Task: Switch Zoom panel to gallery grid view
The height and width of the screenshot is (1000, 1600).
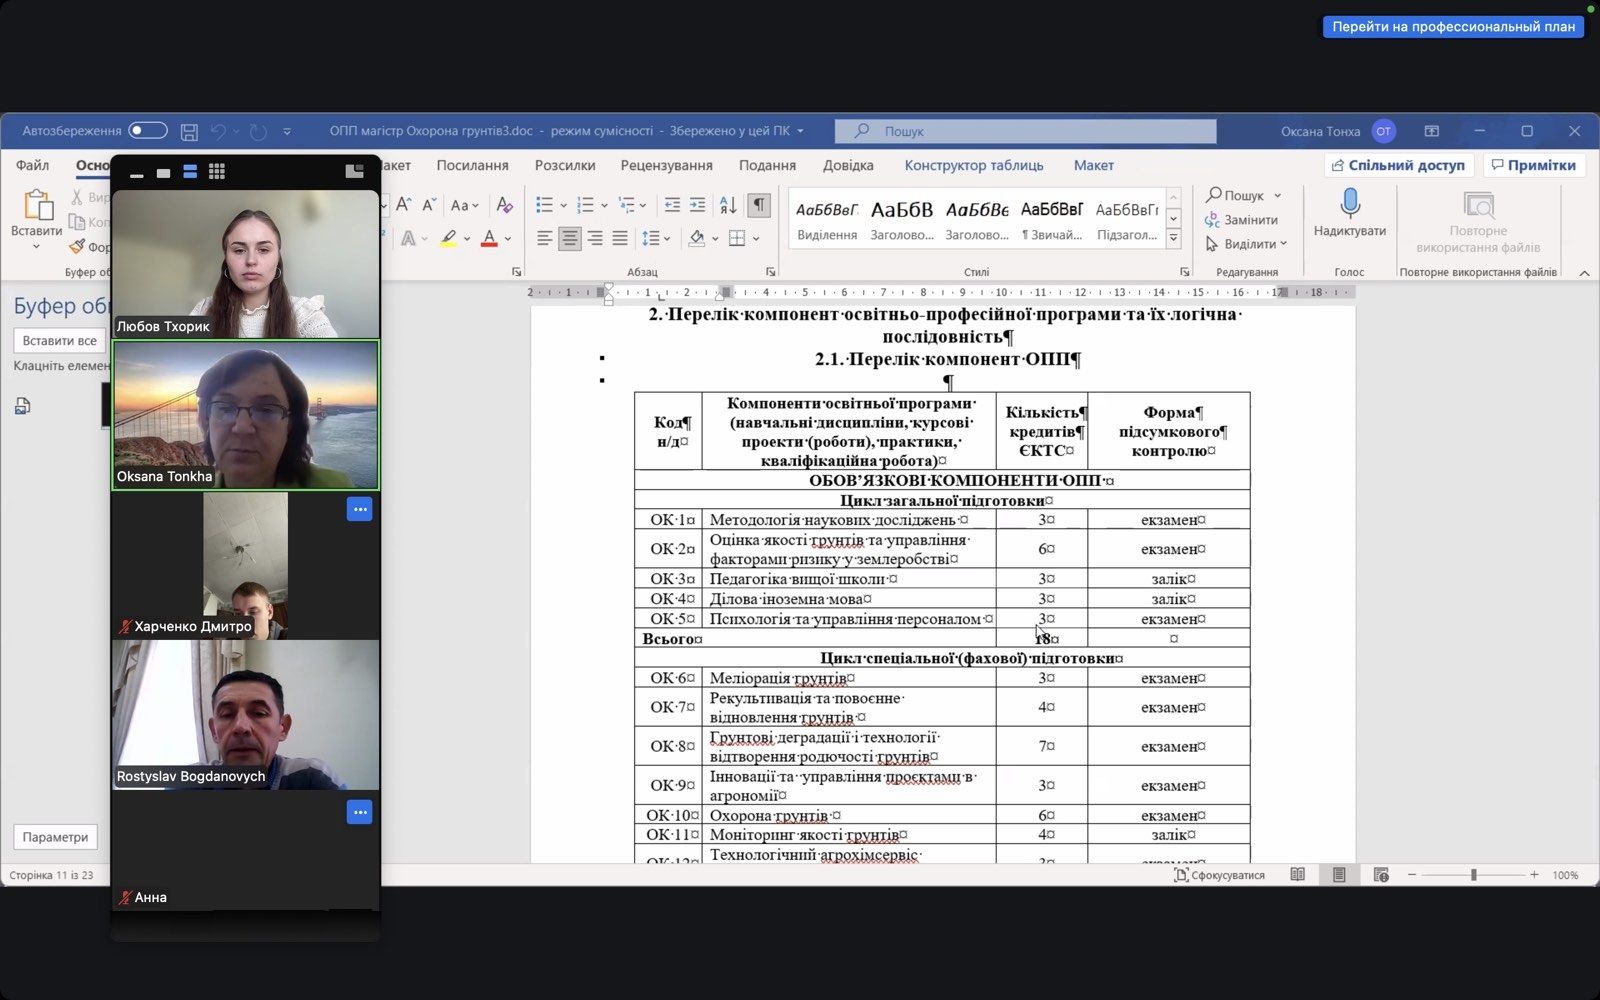Action: [217, 172]
